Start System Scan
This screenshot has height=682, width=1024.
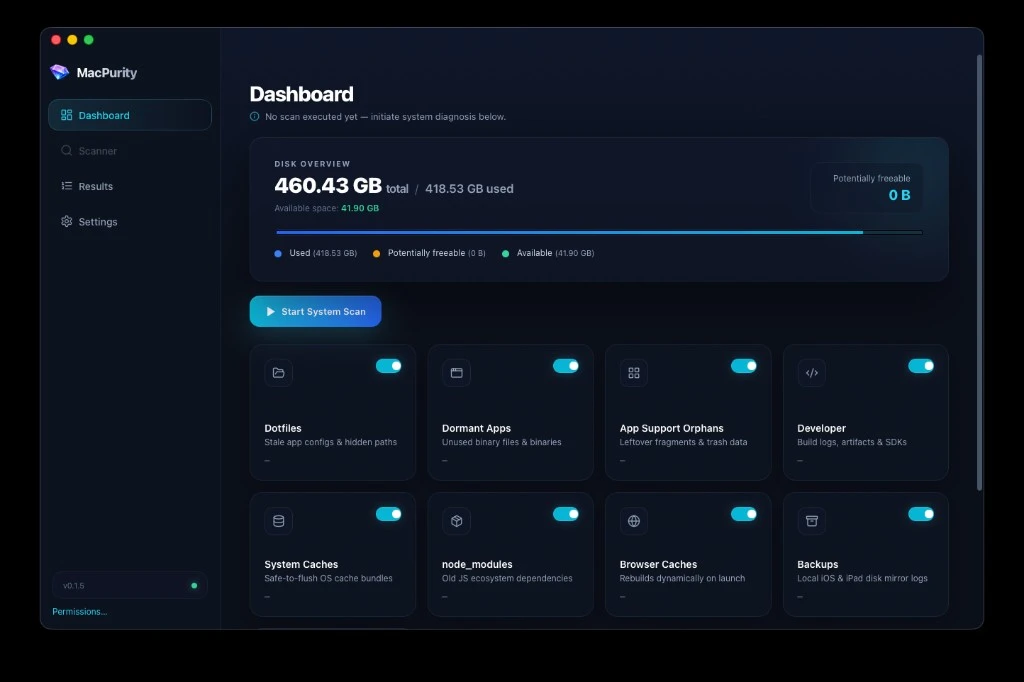(x=315, y=312)
